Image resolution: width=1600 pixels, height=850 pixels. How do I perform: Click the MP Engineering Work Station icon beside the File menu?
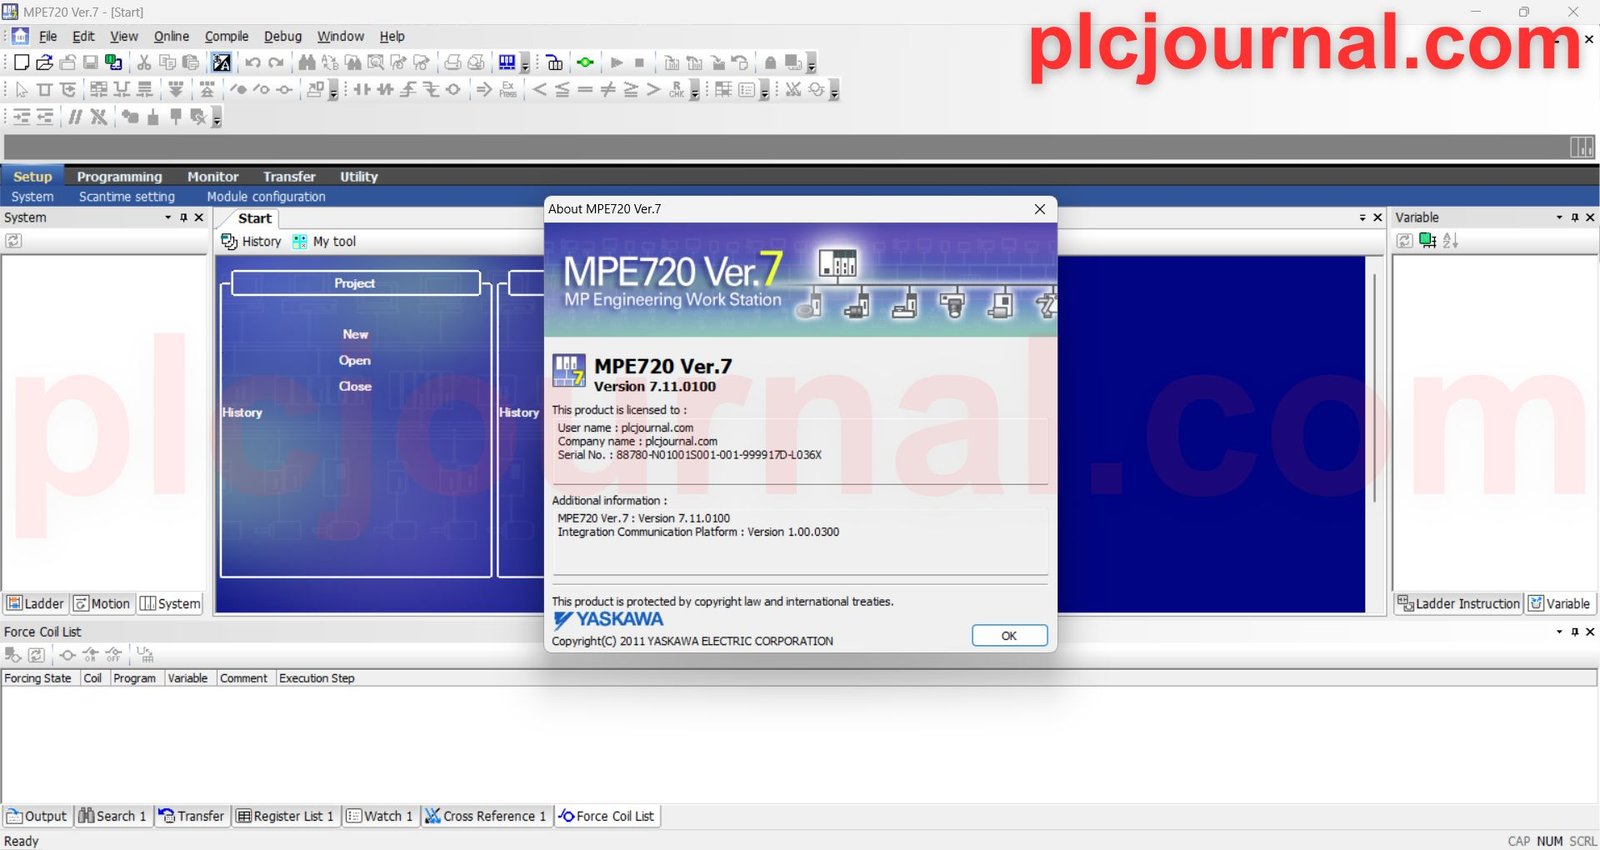(20, 36)
